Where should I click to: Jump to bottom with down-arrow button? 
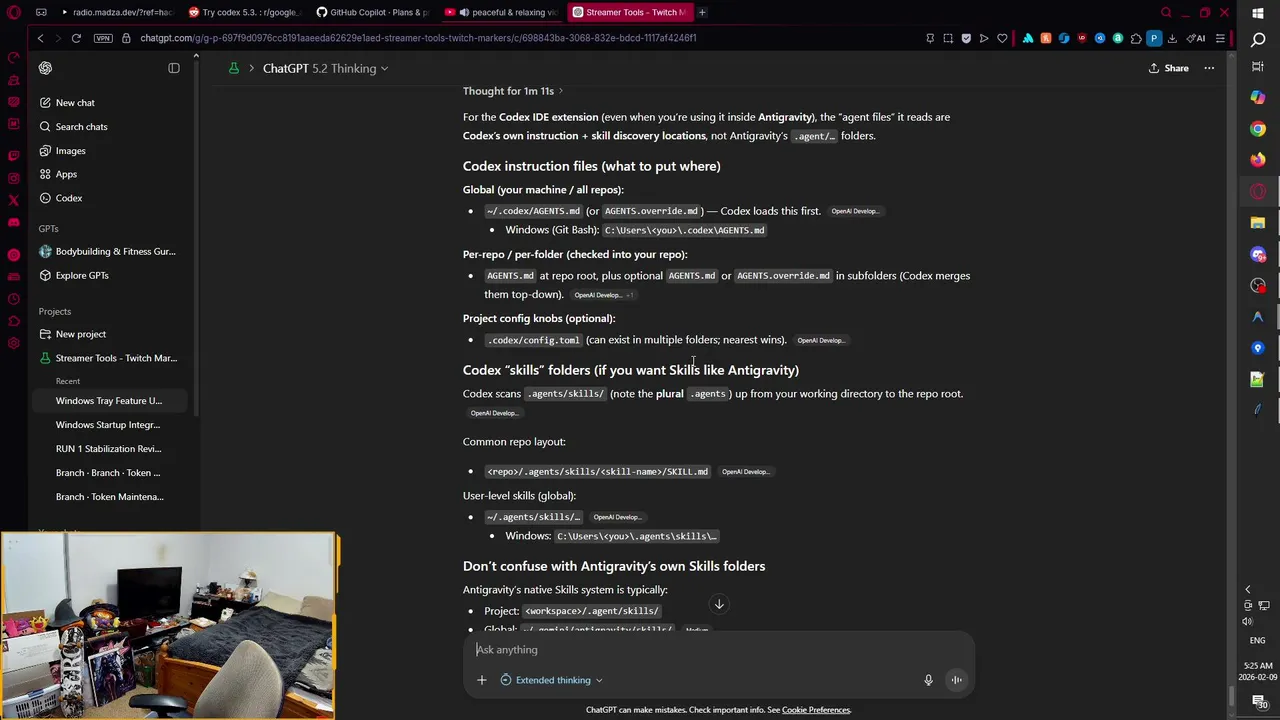tap(719, 604)
